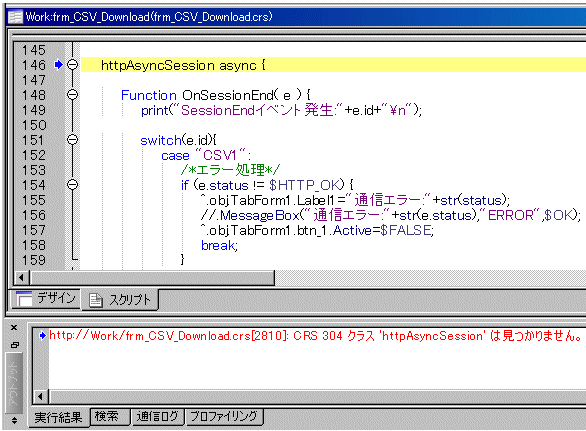Collapse the code block at line 146
The width and height of the screenshot is (586, 431).
[x=73, y=65]
